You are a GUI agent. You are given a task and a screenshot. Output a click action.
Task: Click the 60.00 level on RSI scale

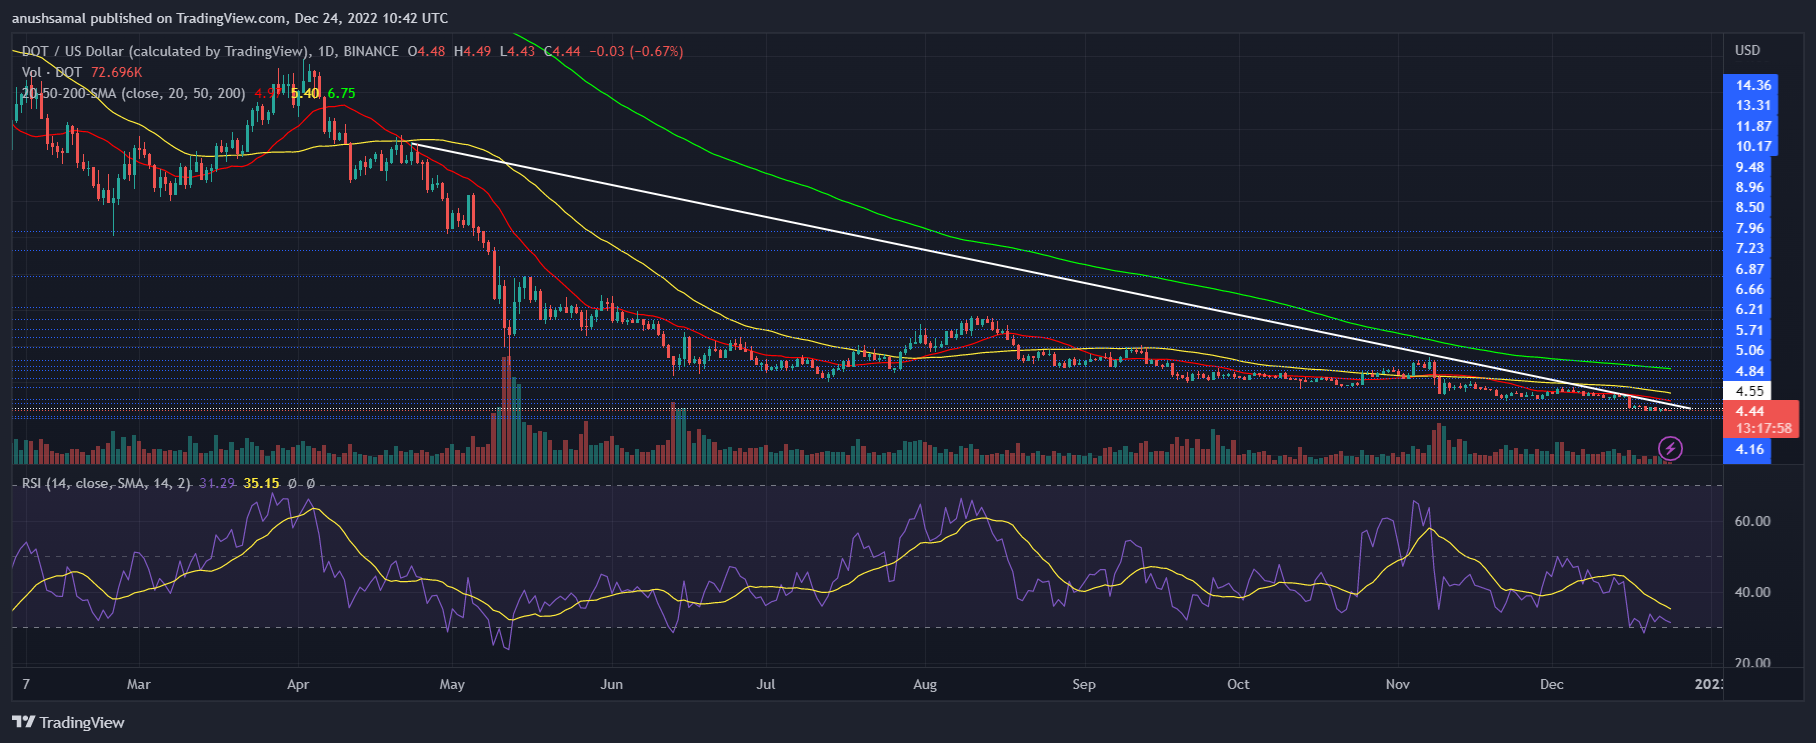[1752, 521]
